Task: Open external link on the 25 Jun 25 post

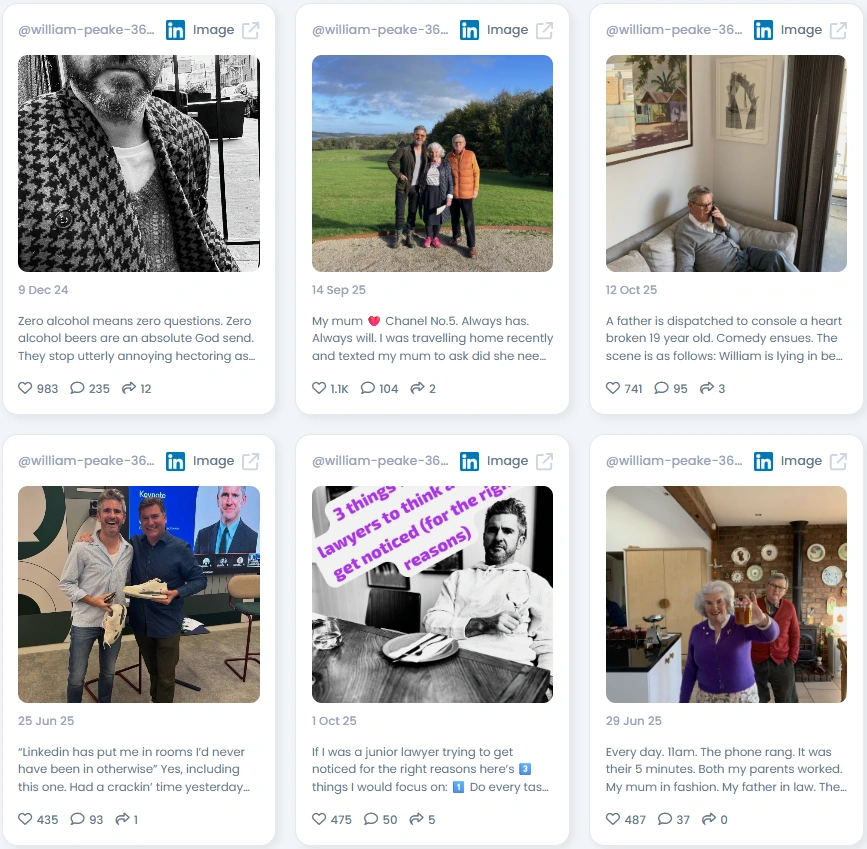Action: click(x=250, y=461)
